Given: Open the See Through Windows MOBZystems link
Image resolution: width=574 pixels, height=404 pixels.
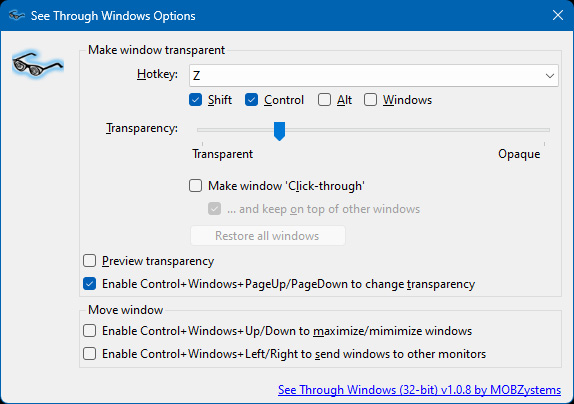Looking at the screenshot, I should [419, 390].
